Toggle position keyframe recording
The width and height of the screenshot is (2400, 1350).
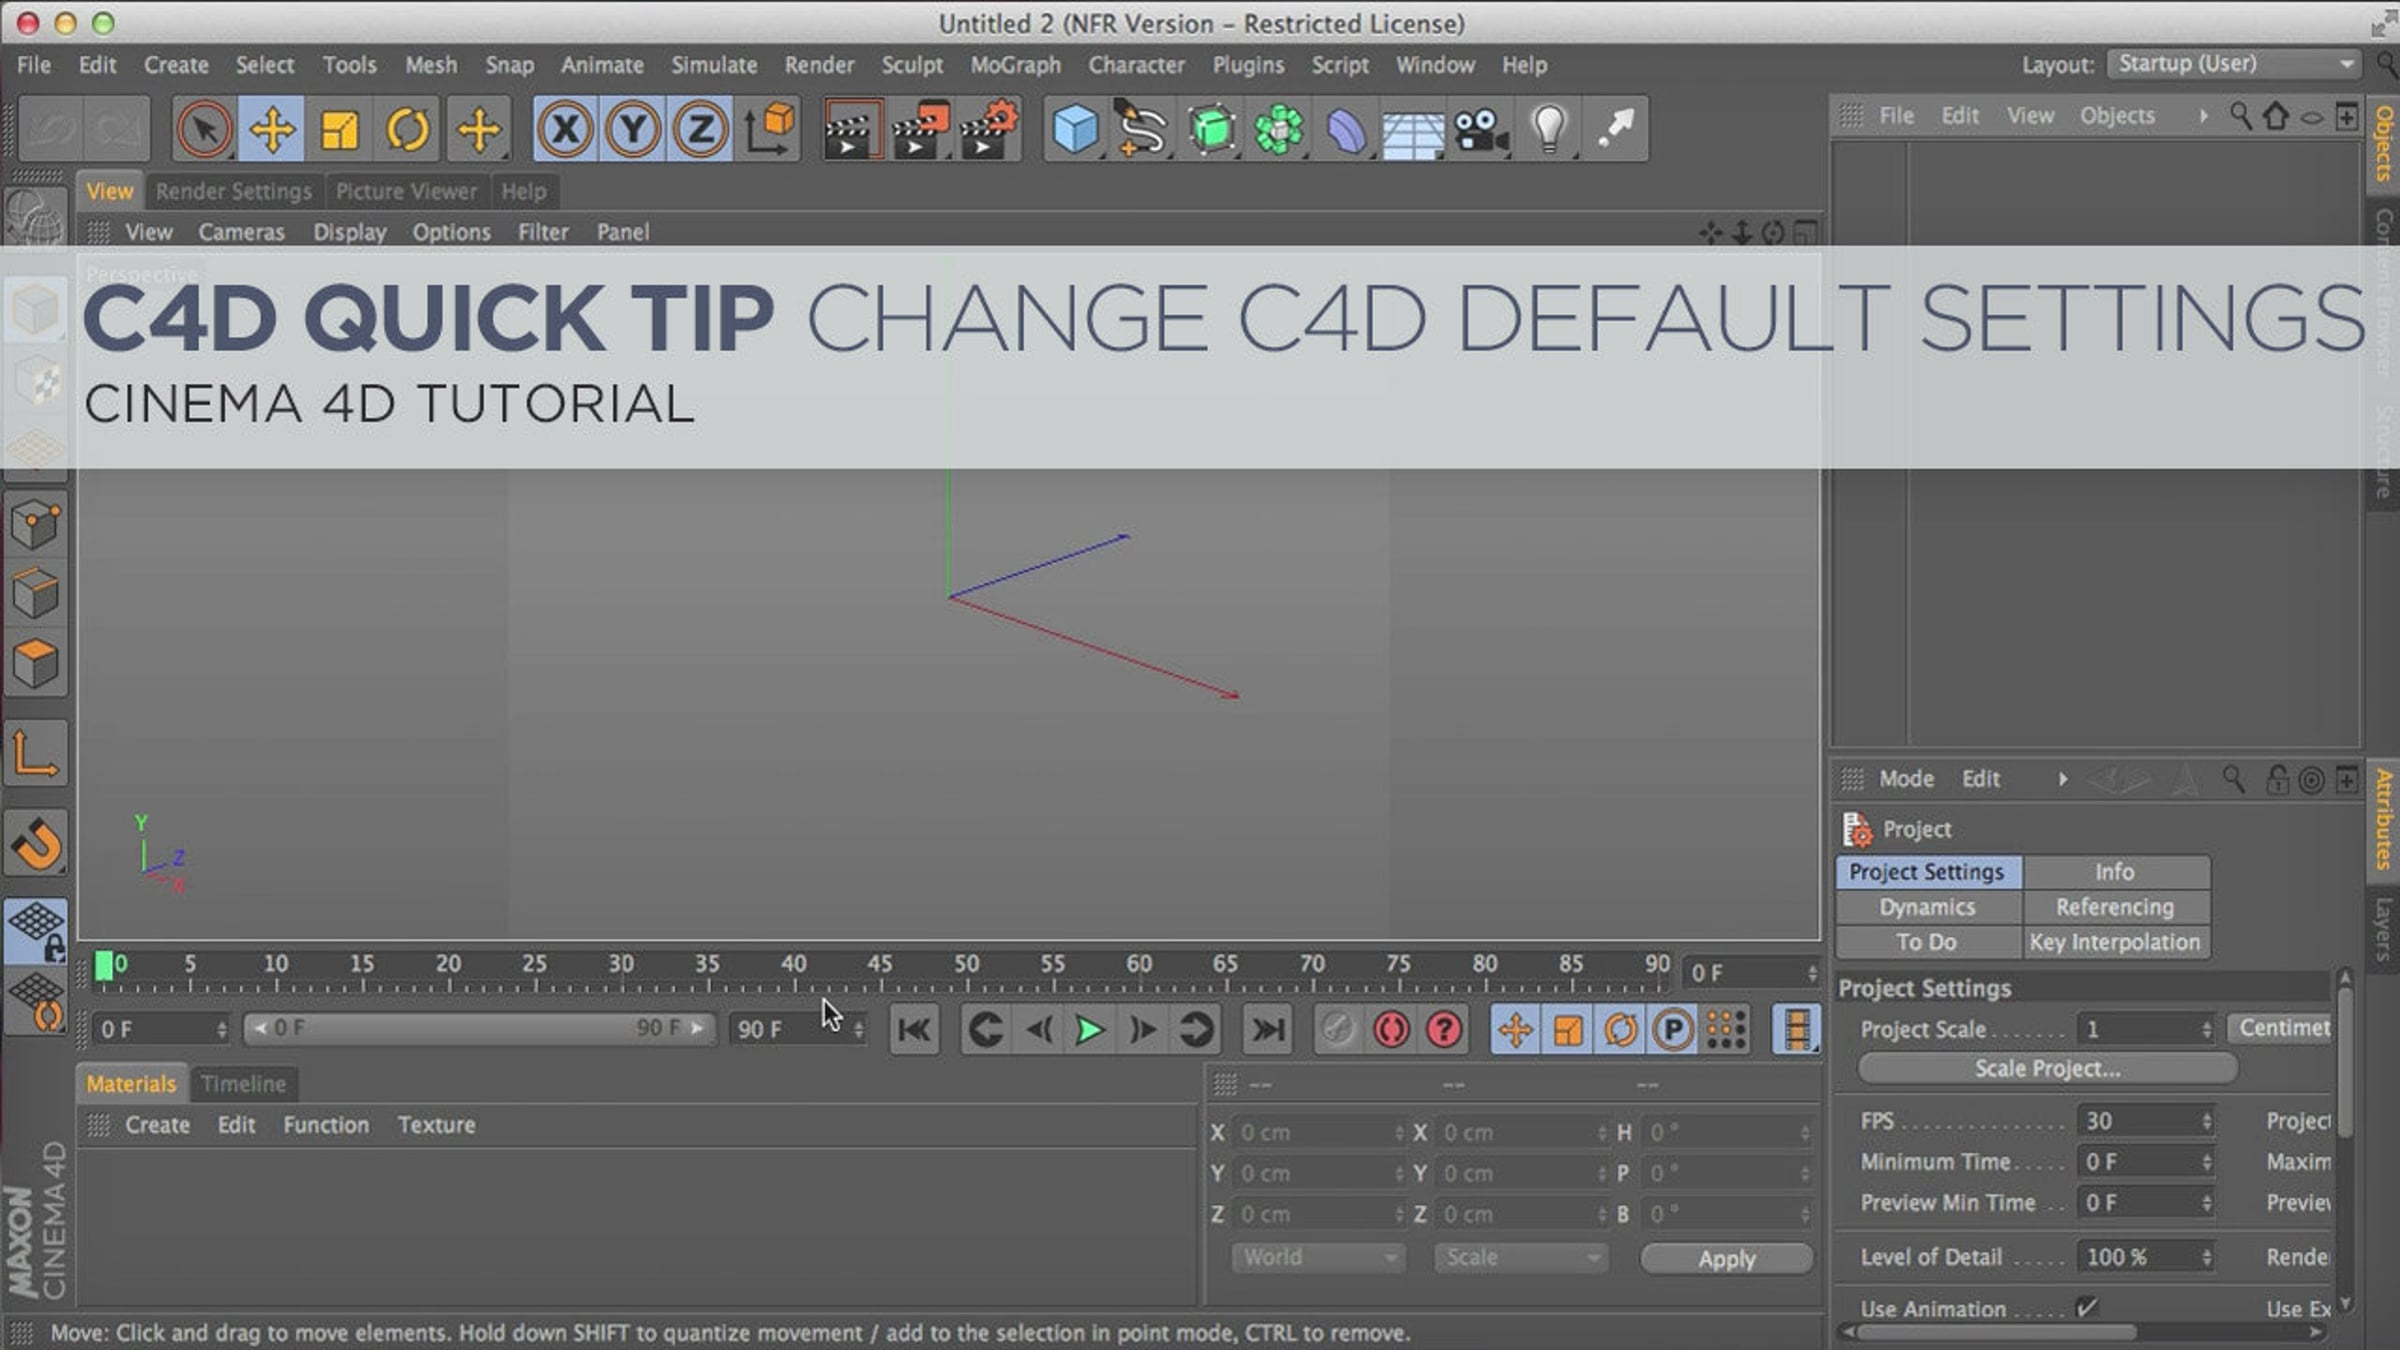tap(1515, 1029)
